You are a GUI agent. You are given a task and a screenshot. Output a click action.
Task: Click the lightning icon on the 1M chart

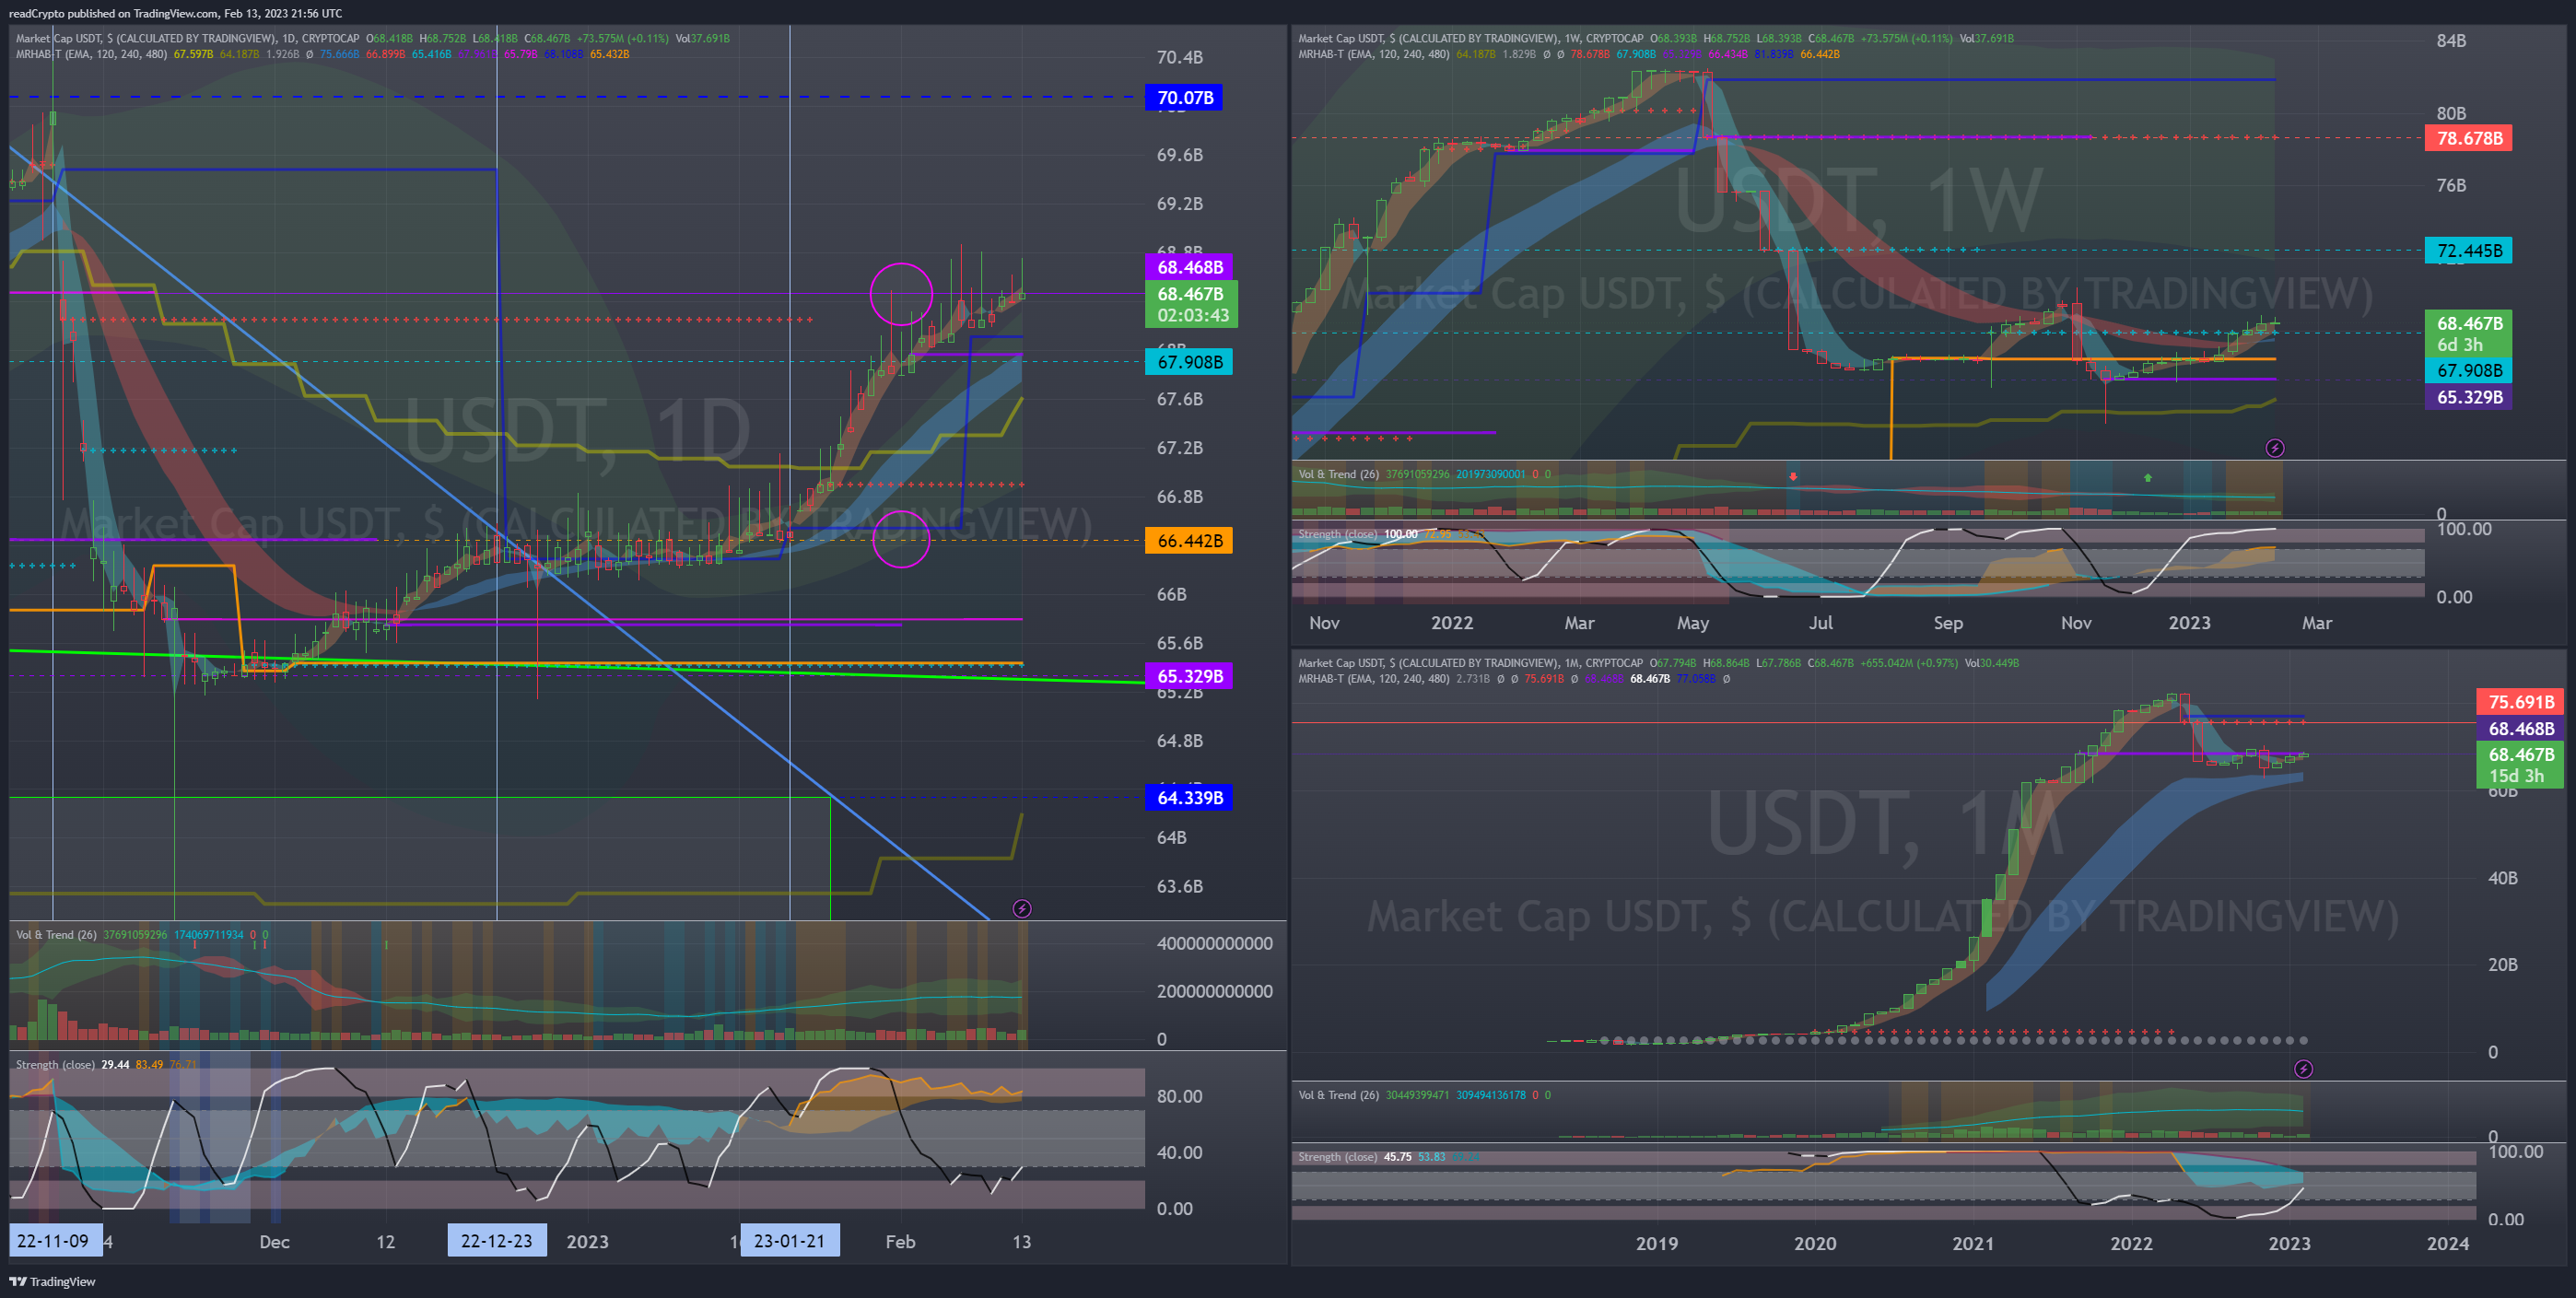pos(2303,1069)
